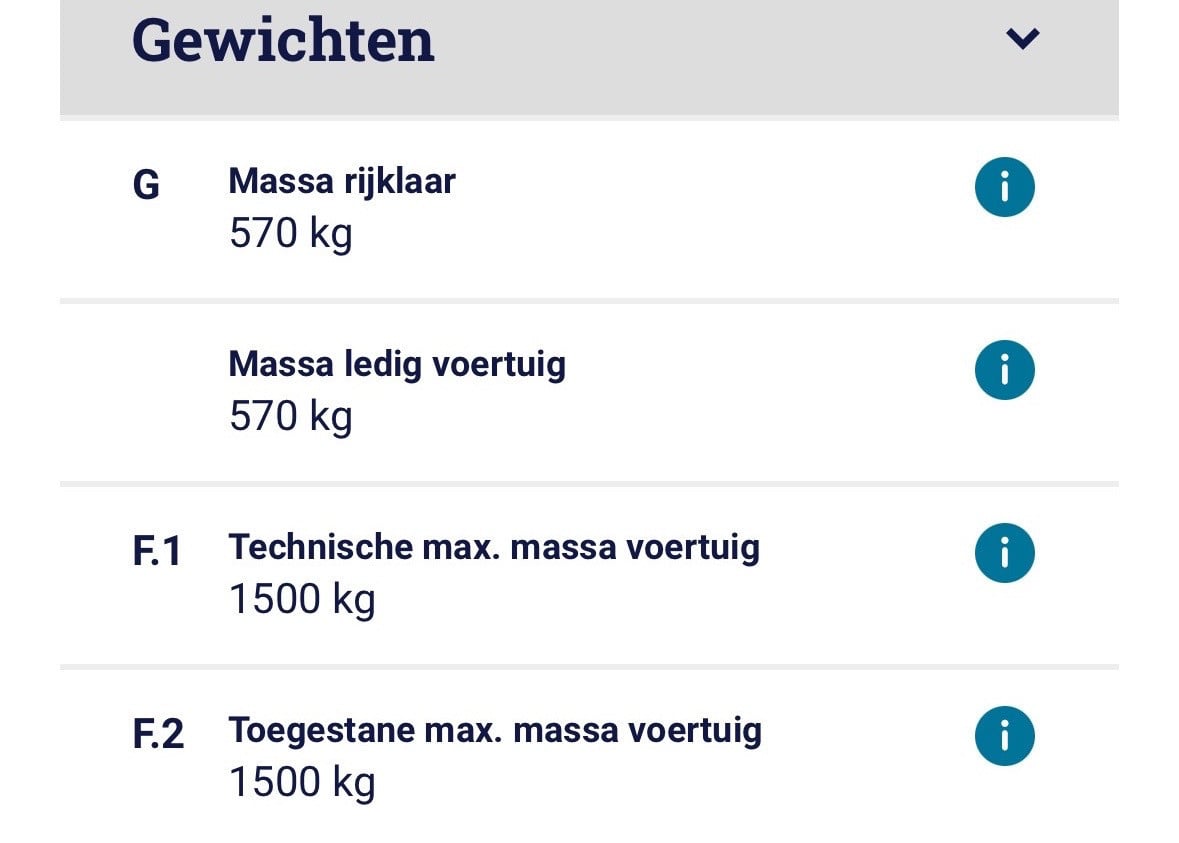Click the F.1 field code
Viewport: 1179px width, 843px height.
[156, 551]
